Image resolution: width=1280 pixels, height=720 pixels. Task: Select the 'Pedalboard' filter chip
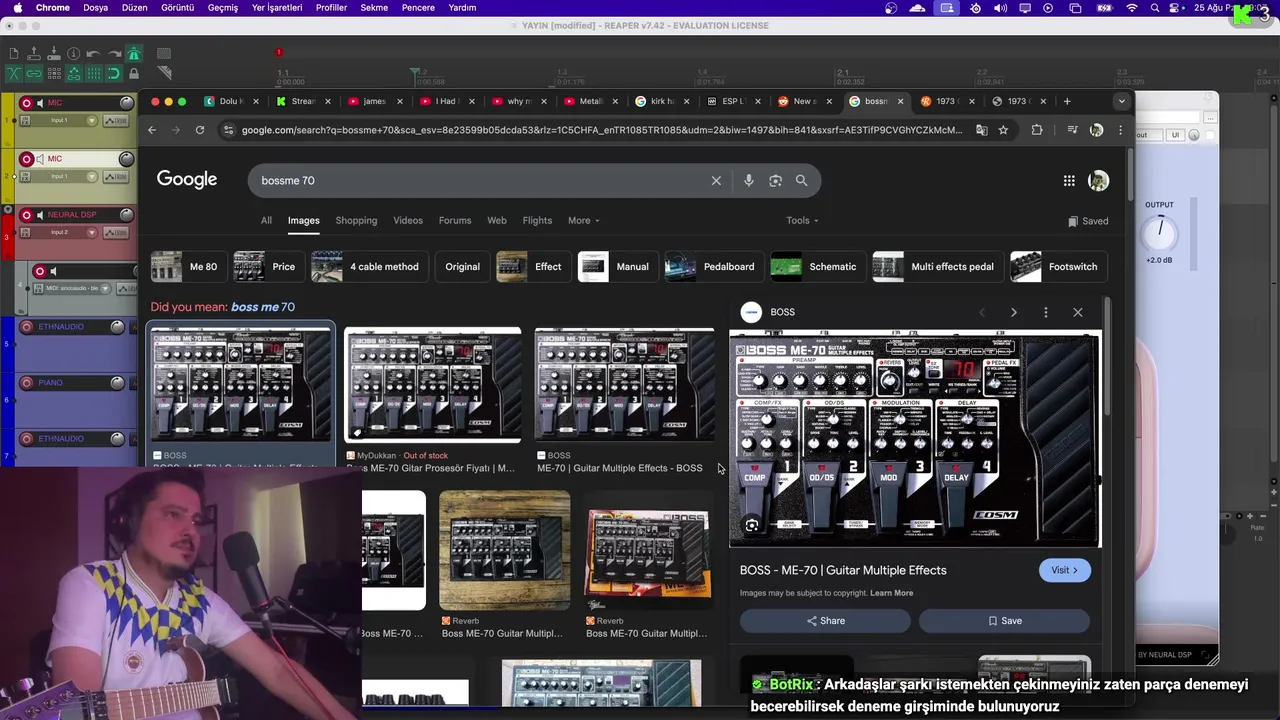pos(714,267)
